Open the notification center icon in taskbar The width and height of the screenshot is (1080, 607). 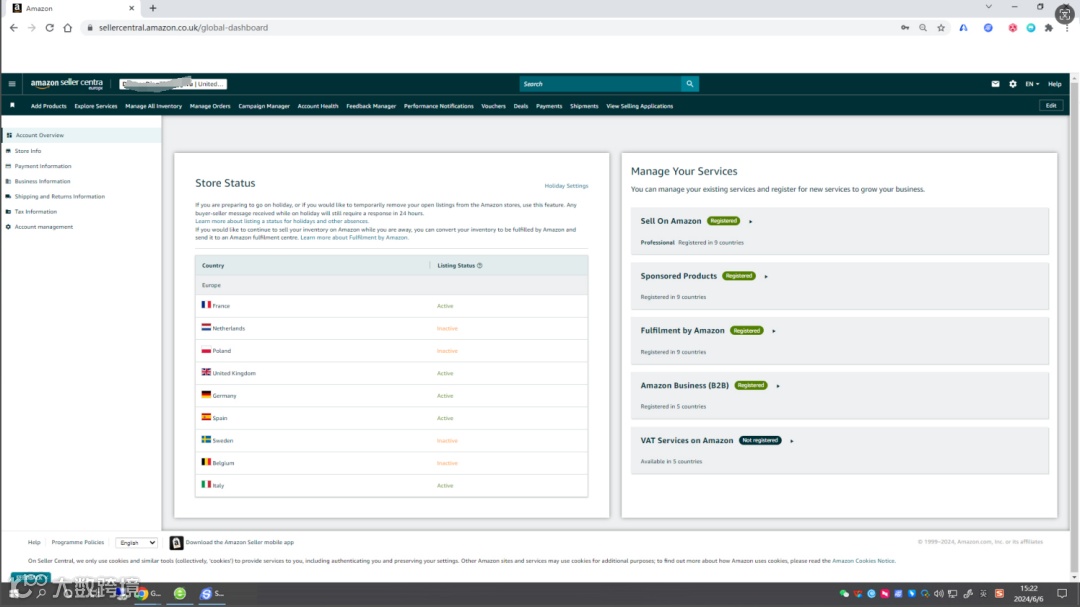coord(1062,593)
